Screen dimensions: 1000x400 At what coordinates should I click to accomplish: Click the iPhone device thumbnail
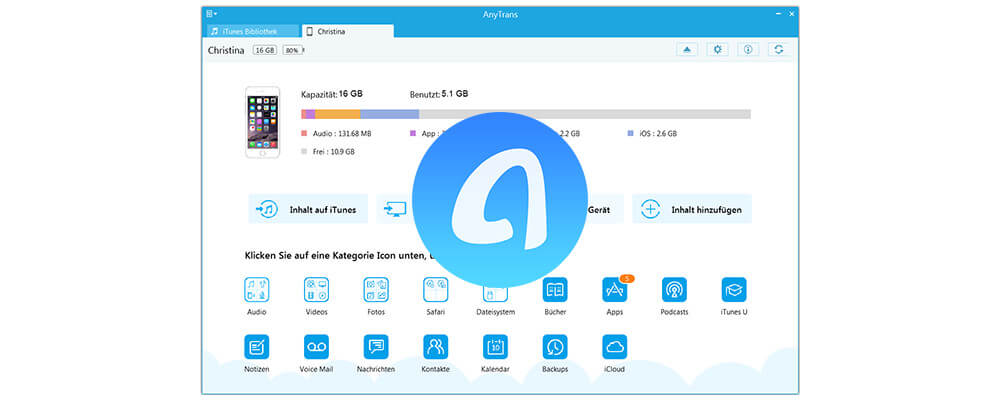(x=263, y=122)
